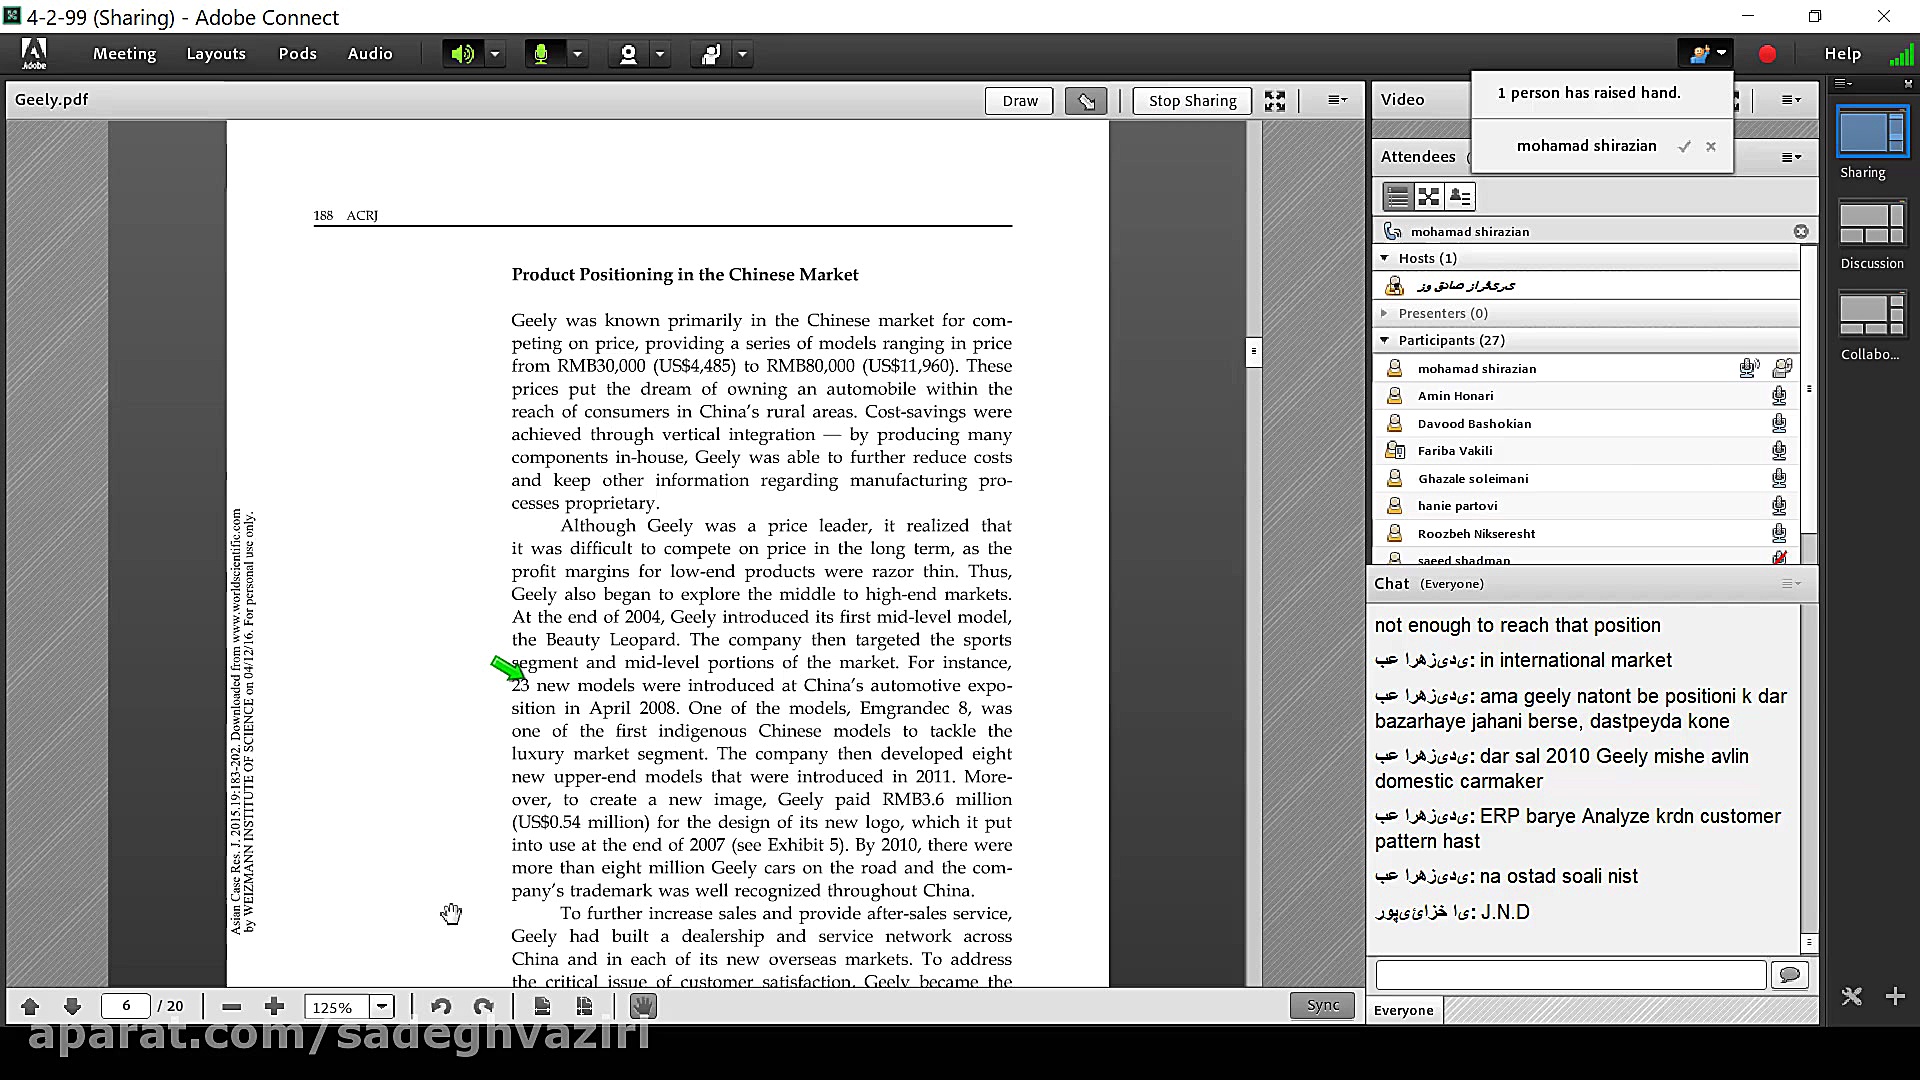The height and width of the screenshot is (1080, 1920).
Task: Switch to attendee breakout room view
Action: pyautogui.click(x=1429, y=197)
